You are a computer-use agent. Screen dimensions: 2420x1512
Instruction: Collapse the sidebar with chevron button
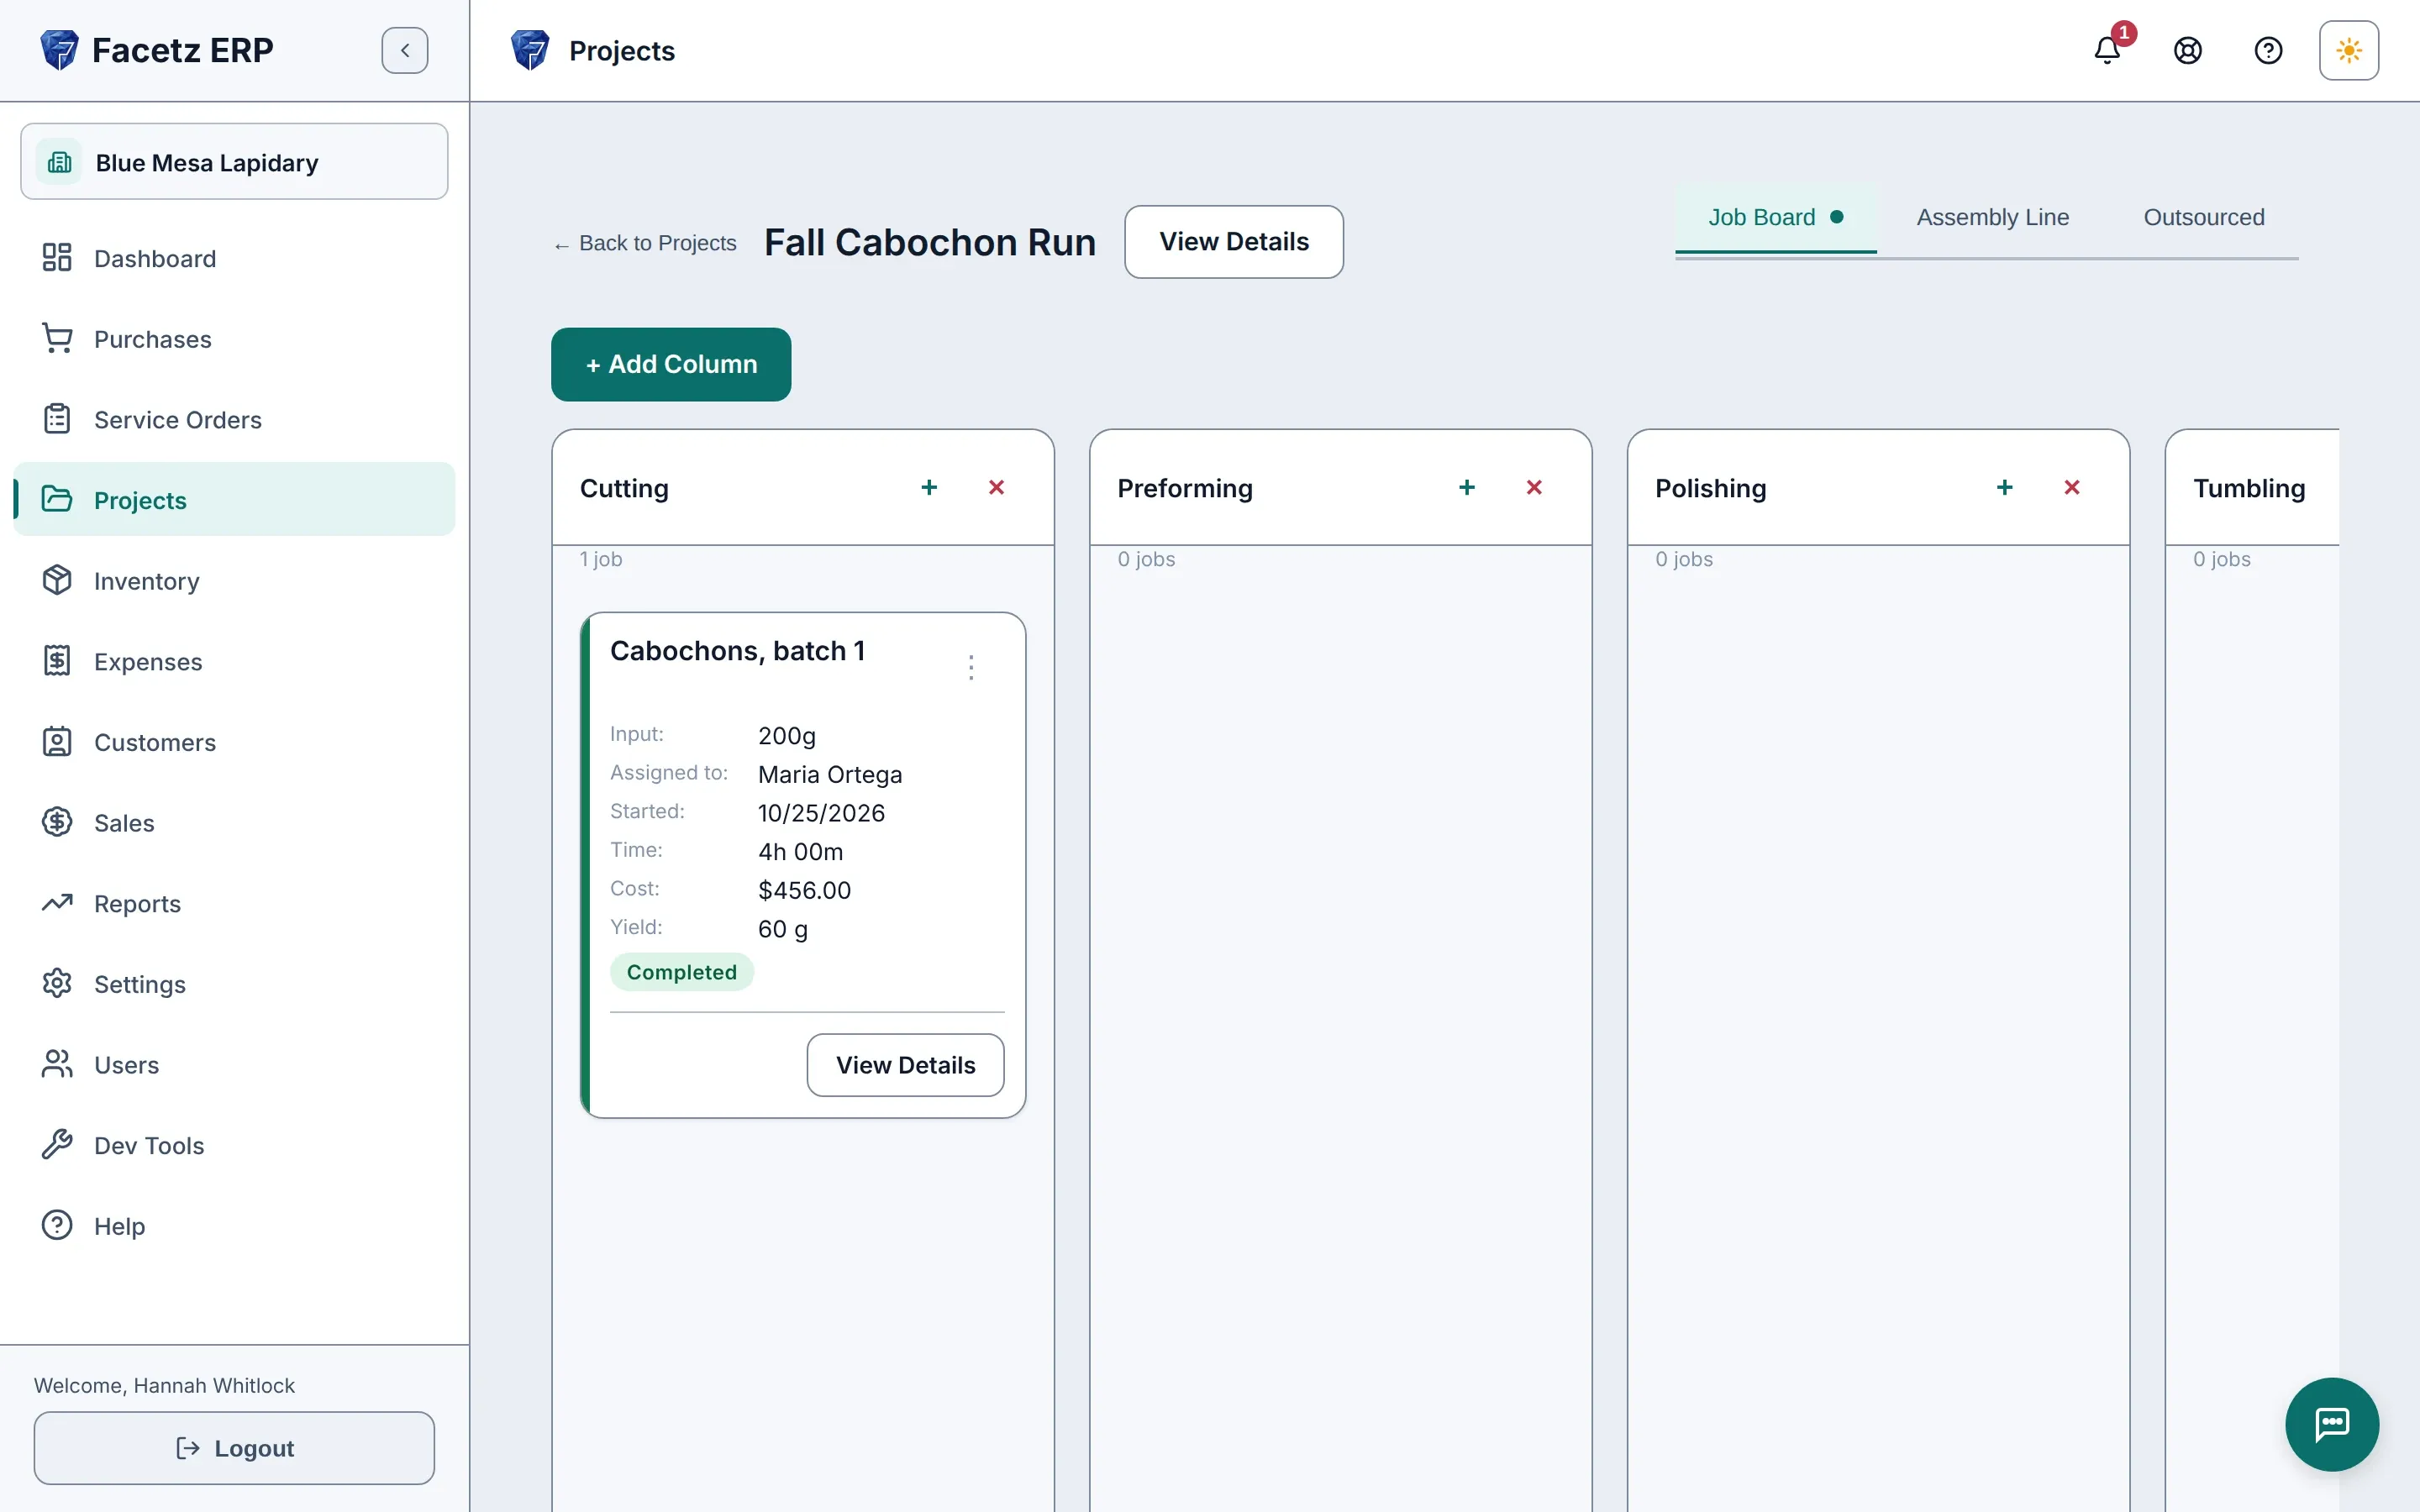coord(405,50)
